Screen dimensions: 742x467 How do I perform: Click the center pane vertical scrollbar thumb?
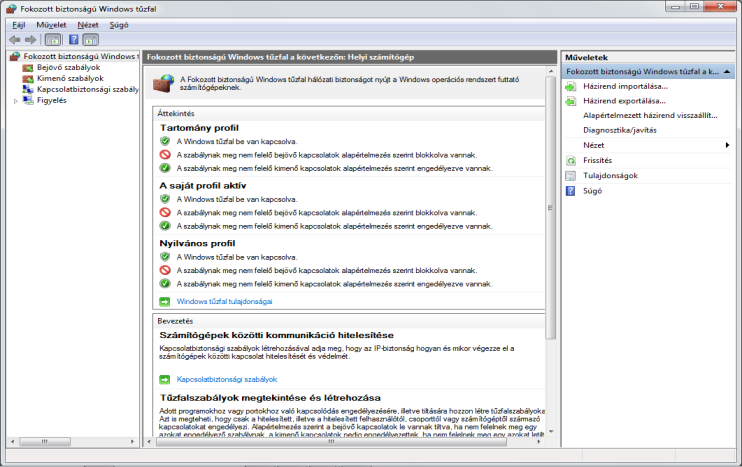point(550,207)
